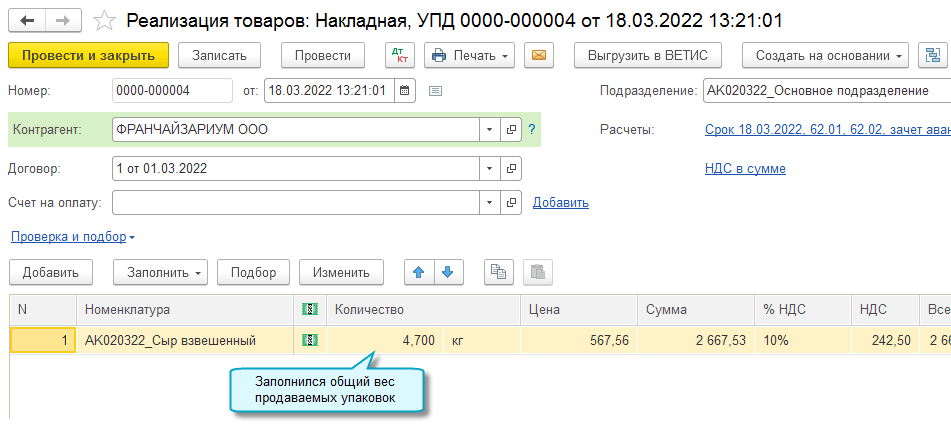The width and height of the screenshot is (951, 424).
Task: Open Счет на оплату dropdown arrow
Action: pos(490,203)
